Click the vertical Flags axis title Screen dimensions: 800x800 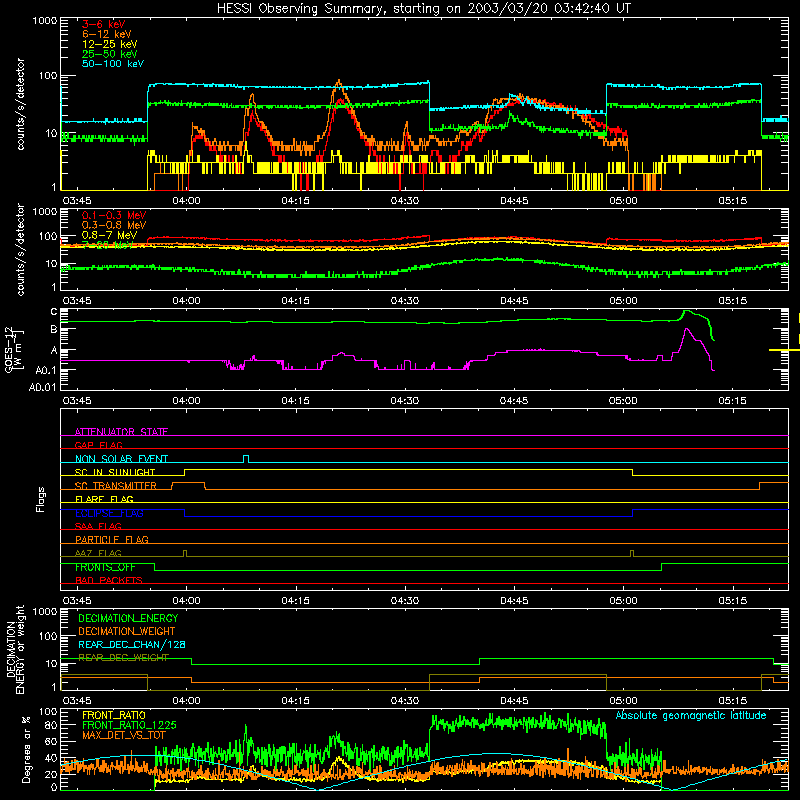41,500
